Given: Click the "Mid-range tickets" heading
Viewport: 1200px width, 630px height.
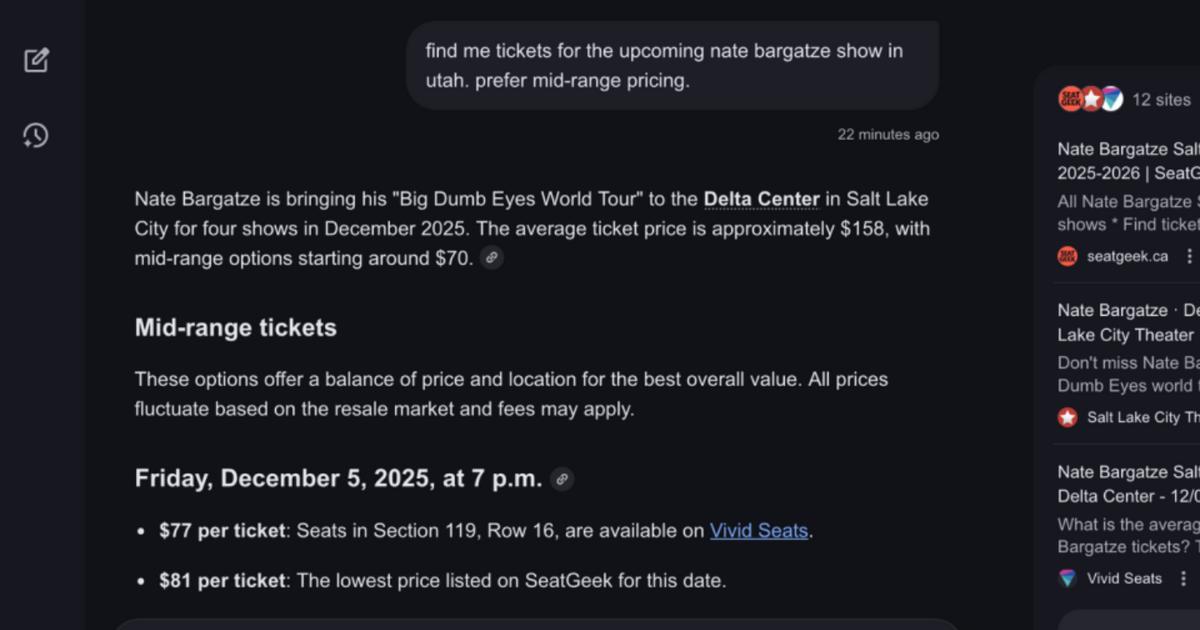Looking at the screenshot, I should click(x=236, y=328).
